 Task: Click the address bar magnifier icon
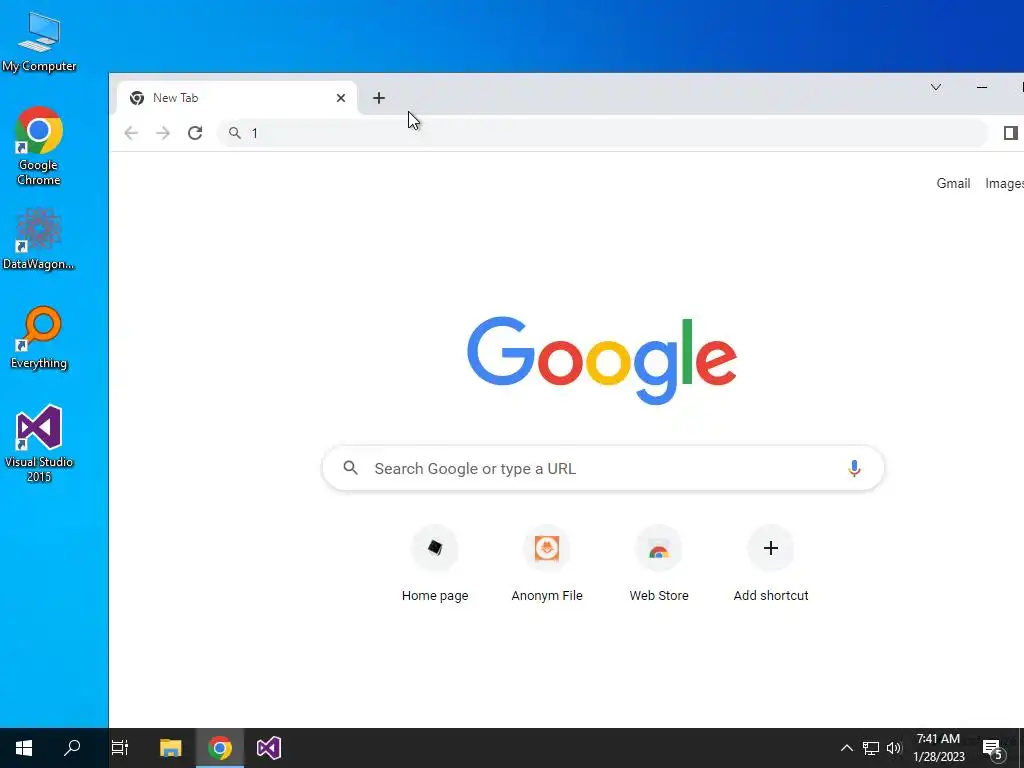coord(234,133)
